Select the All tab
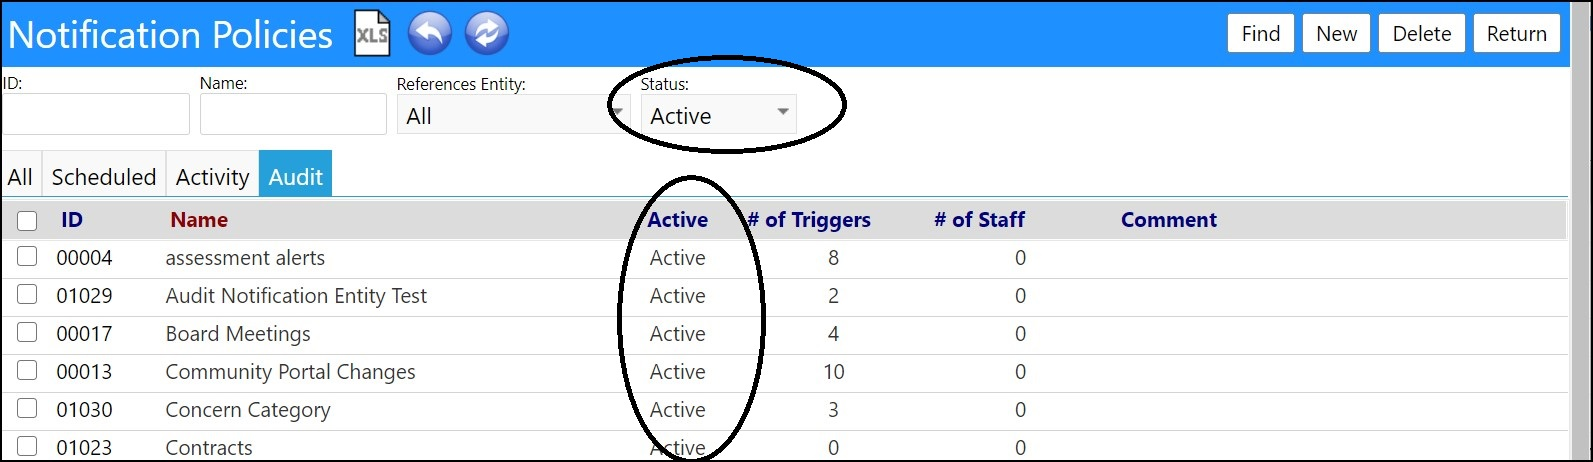1593x462 pixels. coord(21,177)
